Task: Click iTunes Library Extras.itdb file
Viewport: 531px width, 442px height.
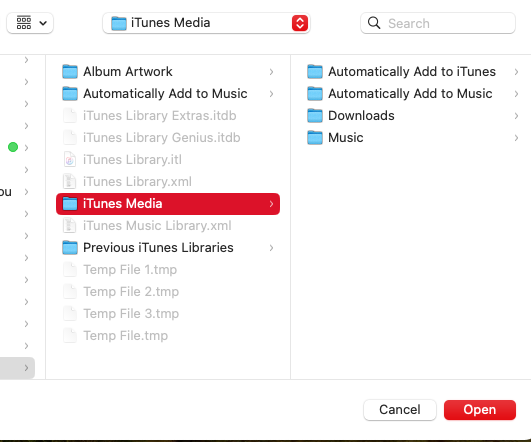Action: pyautogui.click(x=168, y=116)
